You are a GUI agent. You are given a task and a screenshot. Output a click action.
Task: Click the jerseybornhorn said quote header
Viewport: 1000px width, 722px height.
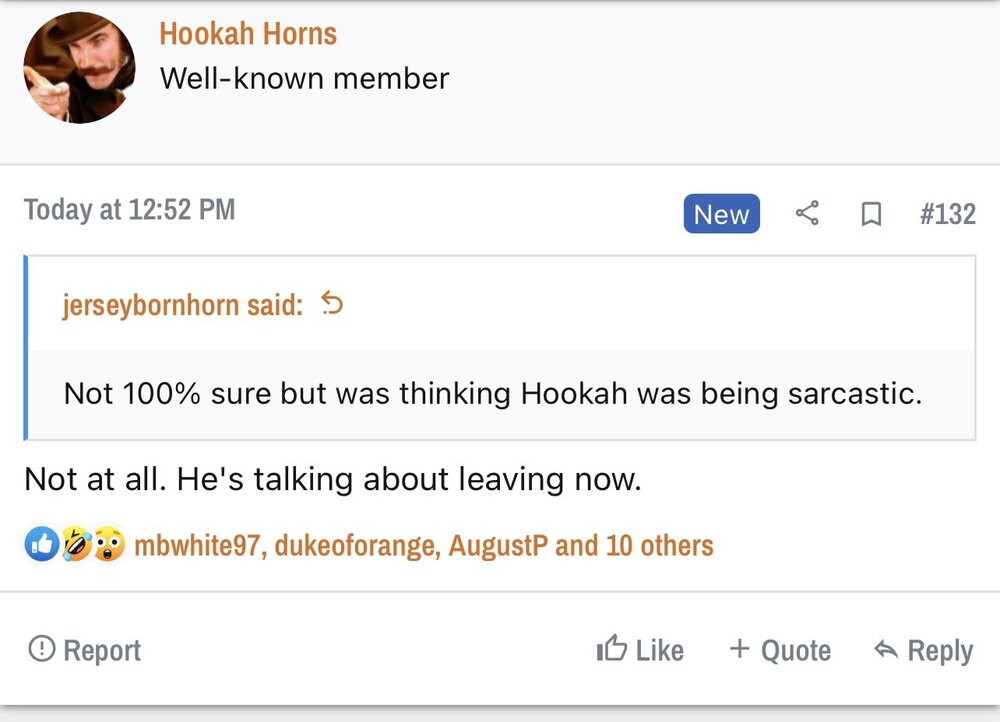pos(182,305)
